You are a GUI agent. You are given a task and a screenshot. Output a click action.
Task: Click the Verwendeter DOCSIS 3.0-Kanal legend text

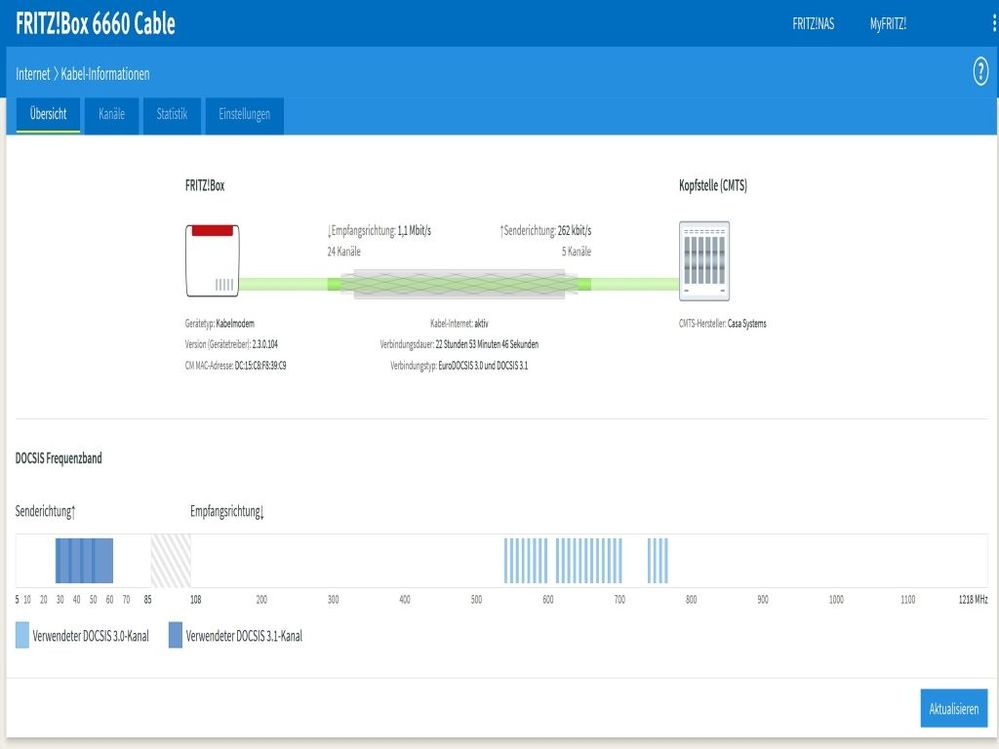click(x=90, y=636)
